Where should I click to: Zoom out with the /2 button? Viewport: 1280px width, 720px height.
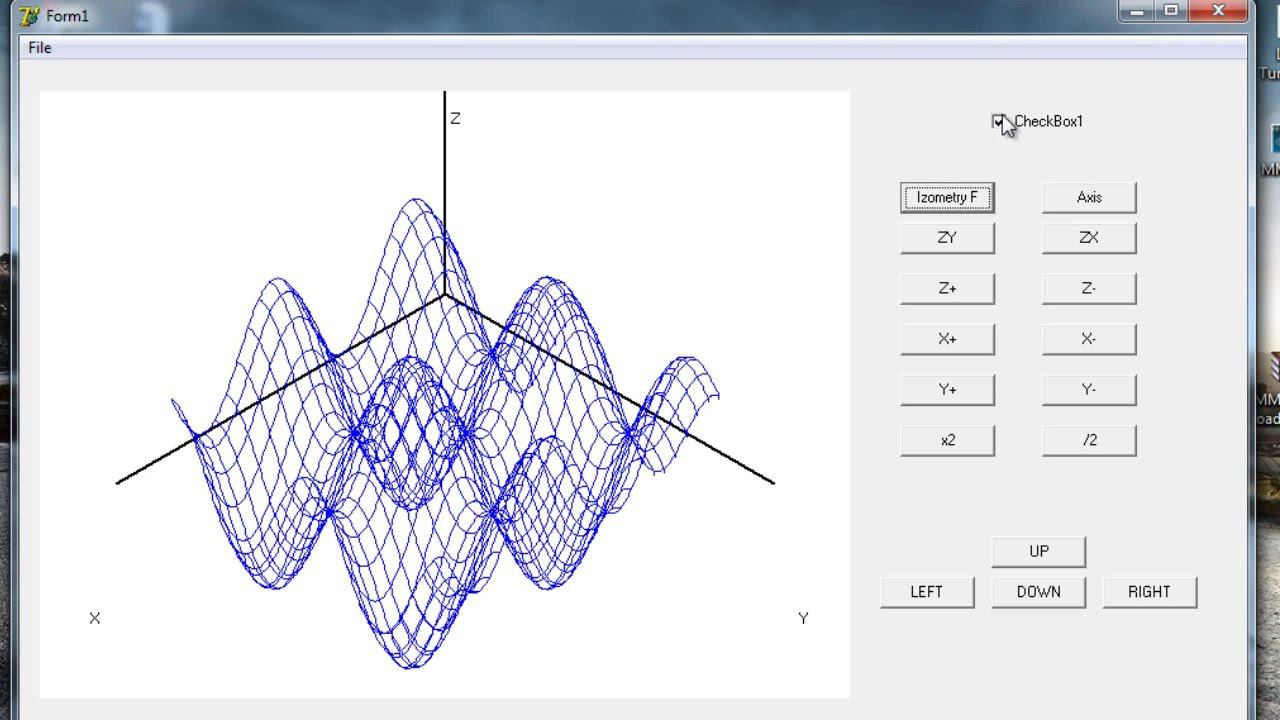click(x=1089, y=440)
